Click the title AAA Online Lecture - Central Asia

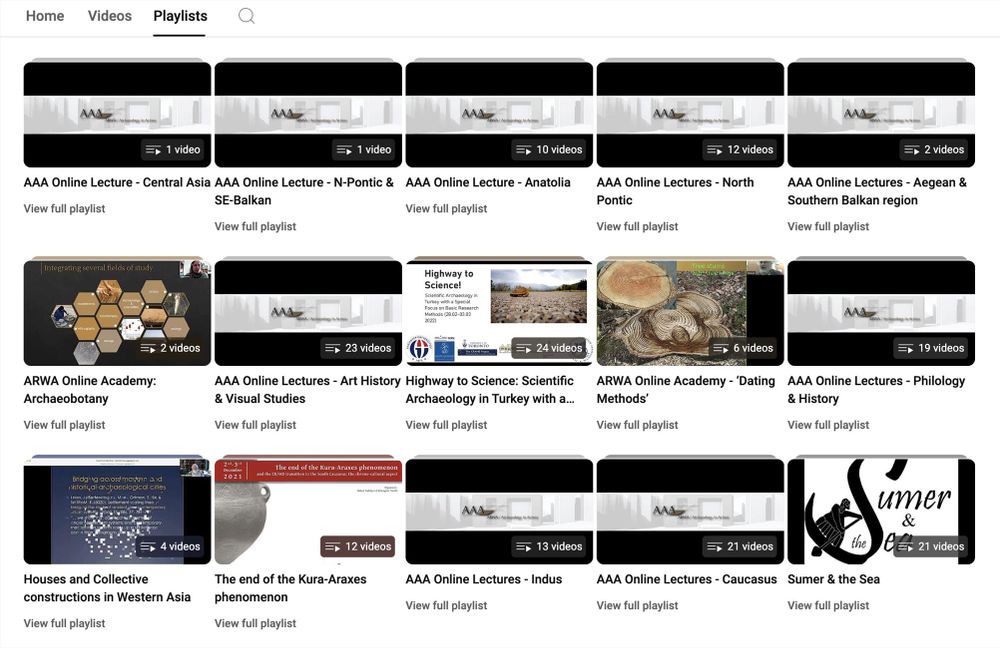(x=117, y=182)
